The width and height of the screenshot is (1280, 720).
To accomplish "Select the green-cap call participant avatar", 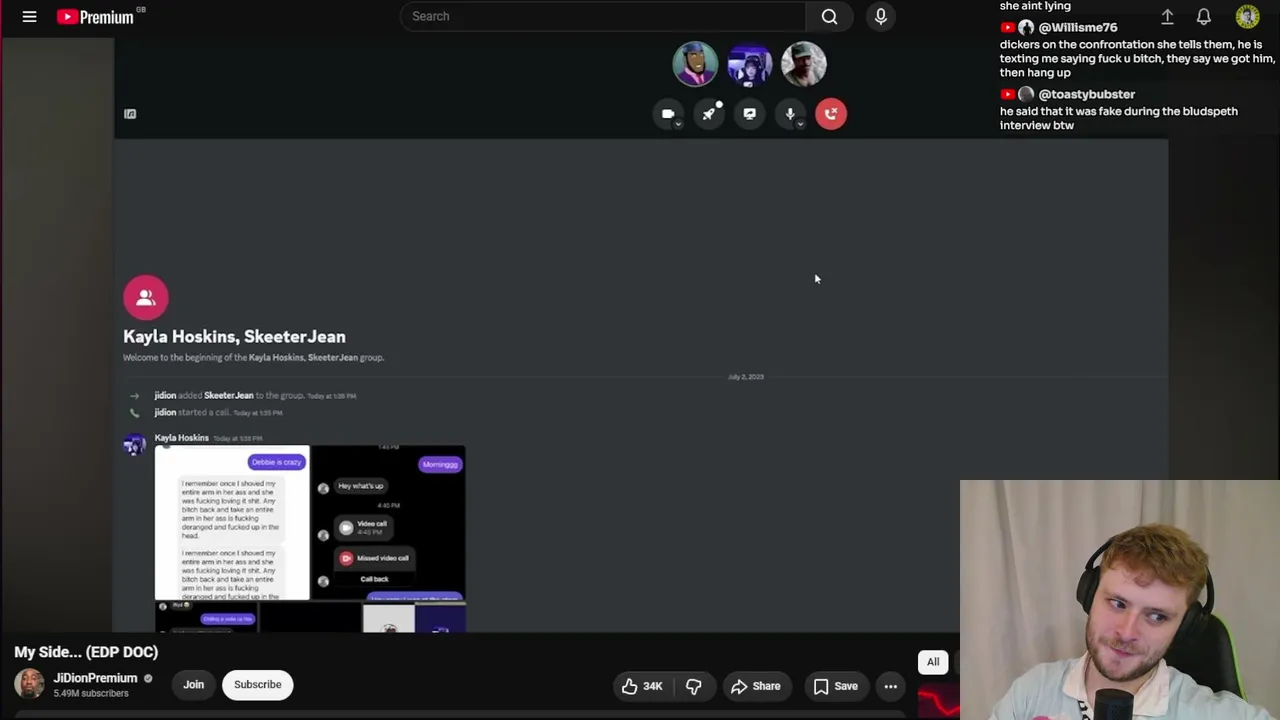I will (x=803, y=63).
